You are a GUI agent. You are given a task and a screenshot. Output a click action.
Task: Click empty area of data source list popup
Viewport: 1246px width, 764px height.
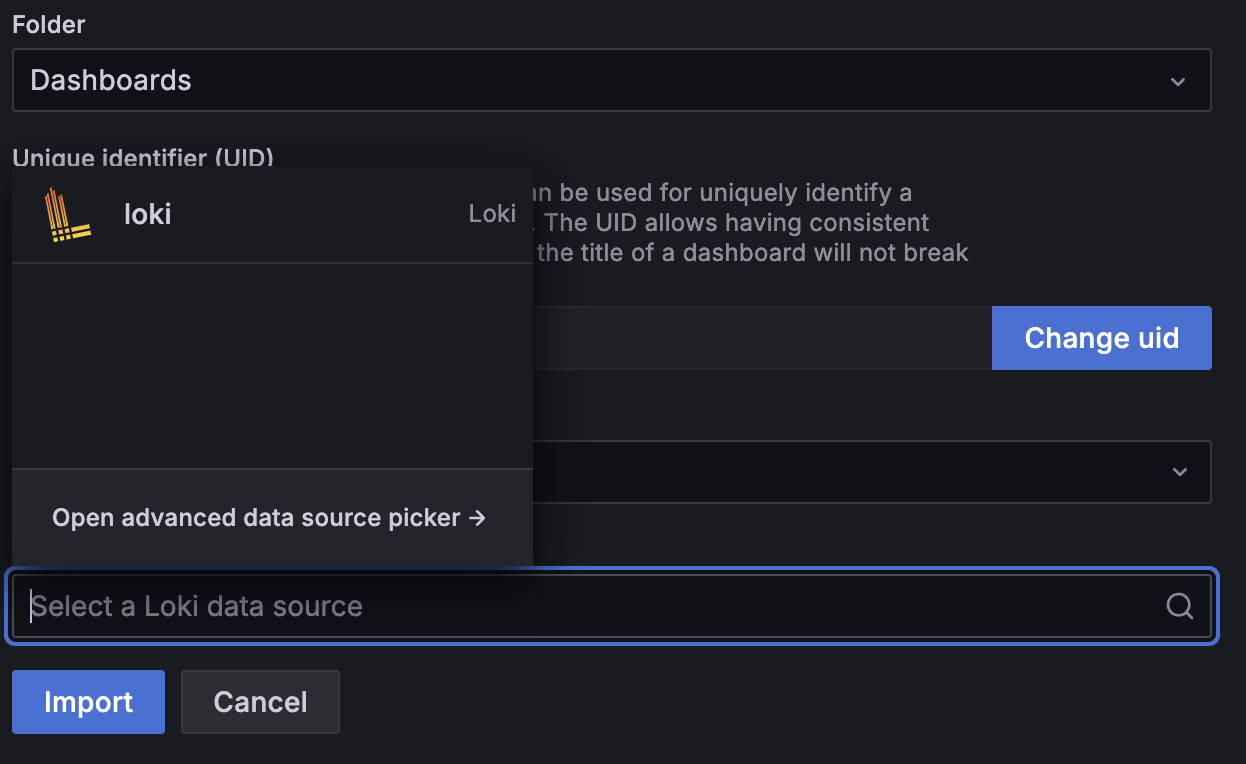click(272, 366)
